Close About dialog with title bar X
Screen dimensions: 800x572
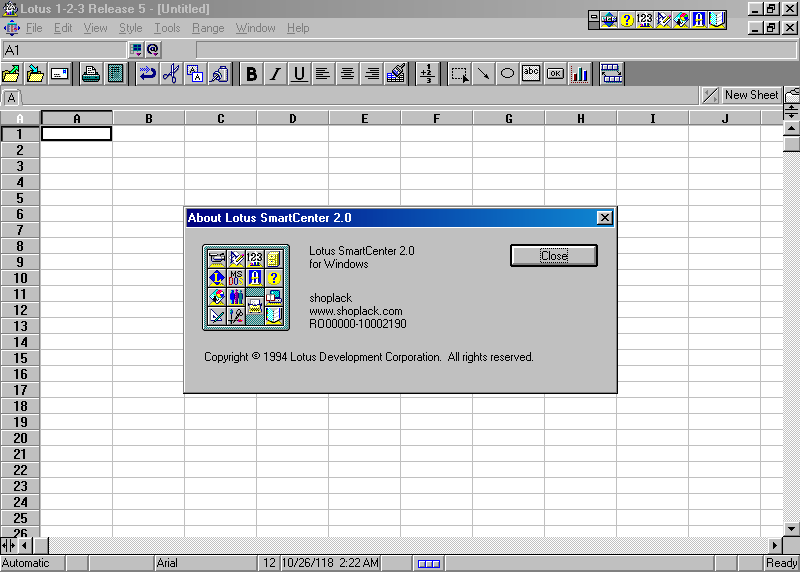click(605, 218)
